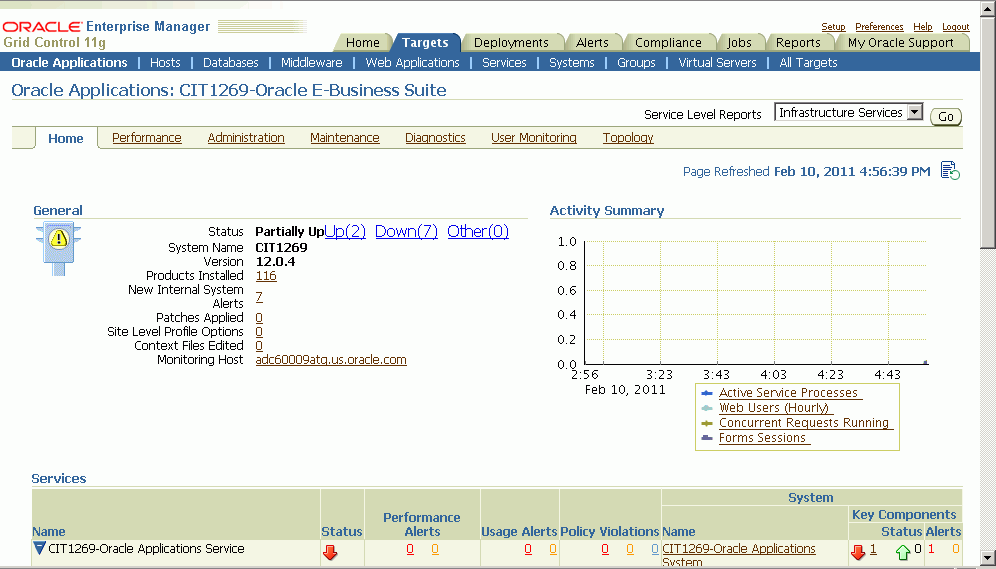Screen dimensions: 996x569
Task: Click red down status arrow in Services row
Action: [330, 551]
